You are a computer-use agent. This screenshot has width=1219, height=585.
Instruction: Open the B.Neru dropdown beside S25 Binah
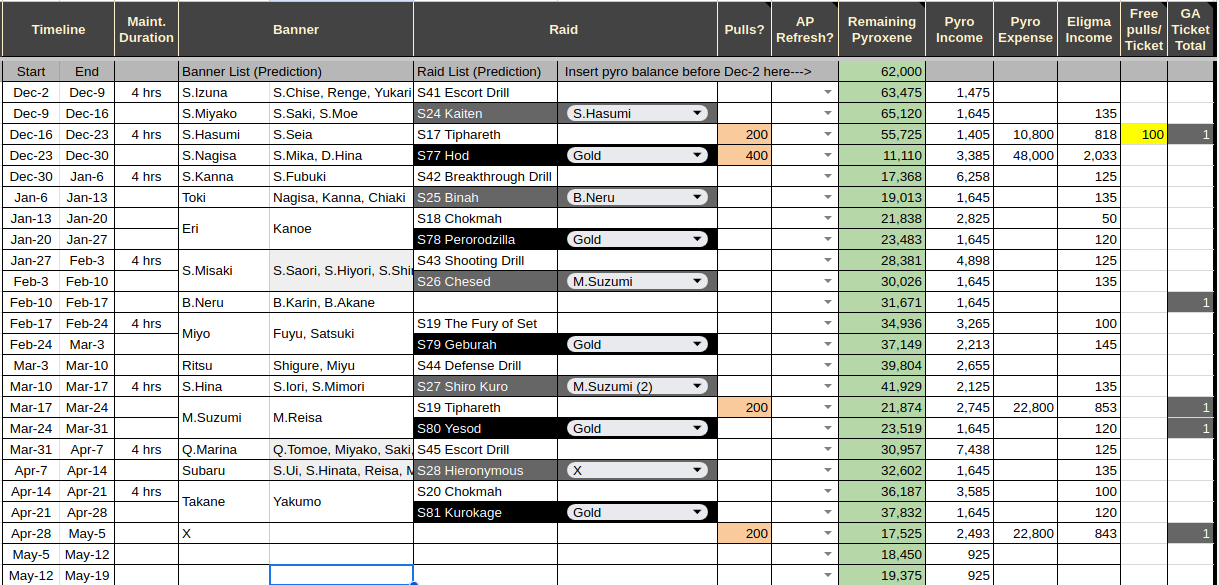(637, 197)
